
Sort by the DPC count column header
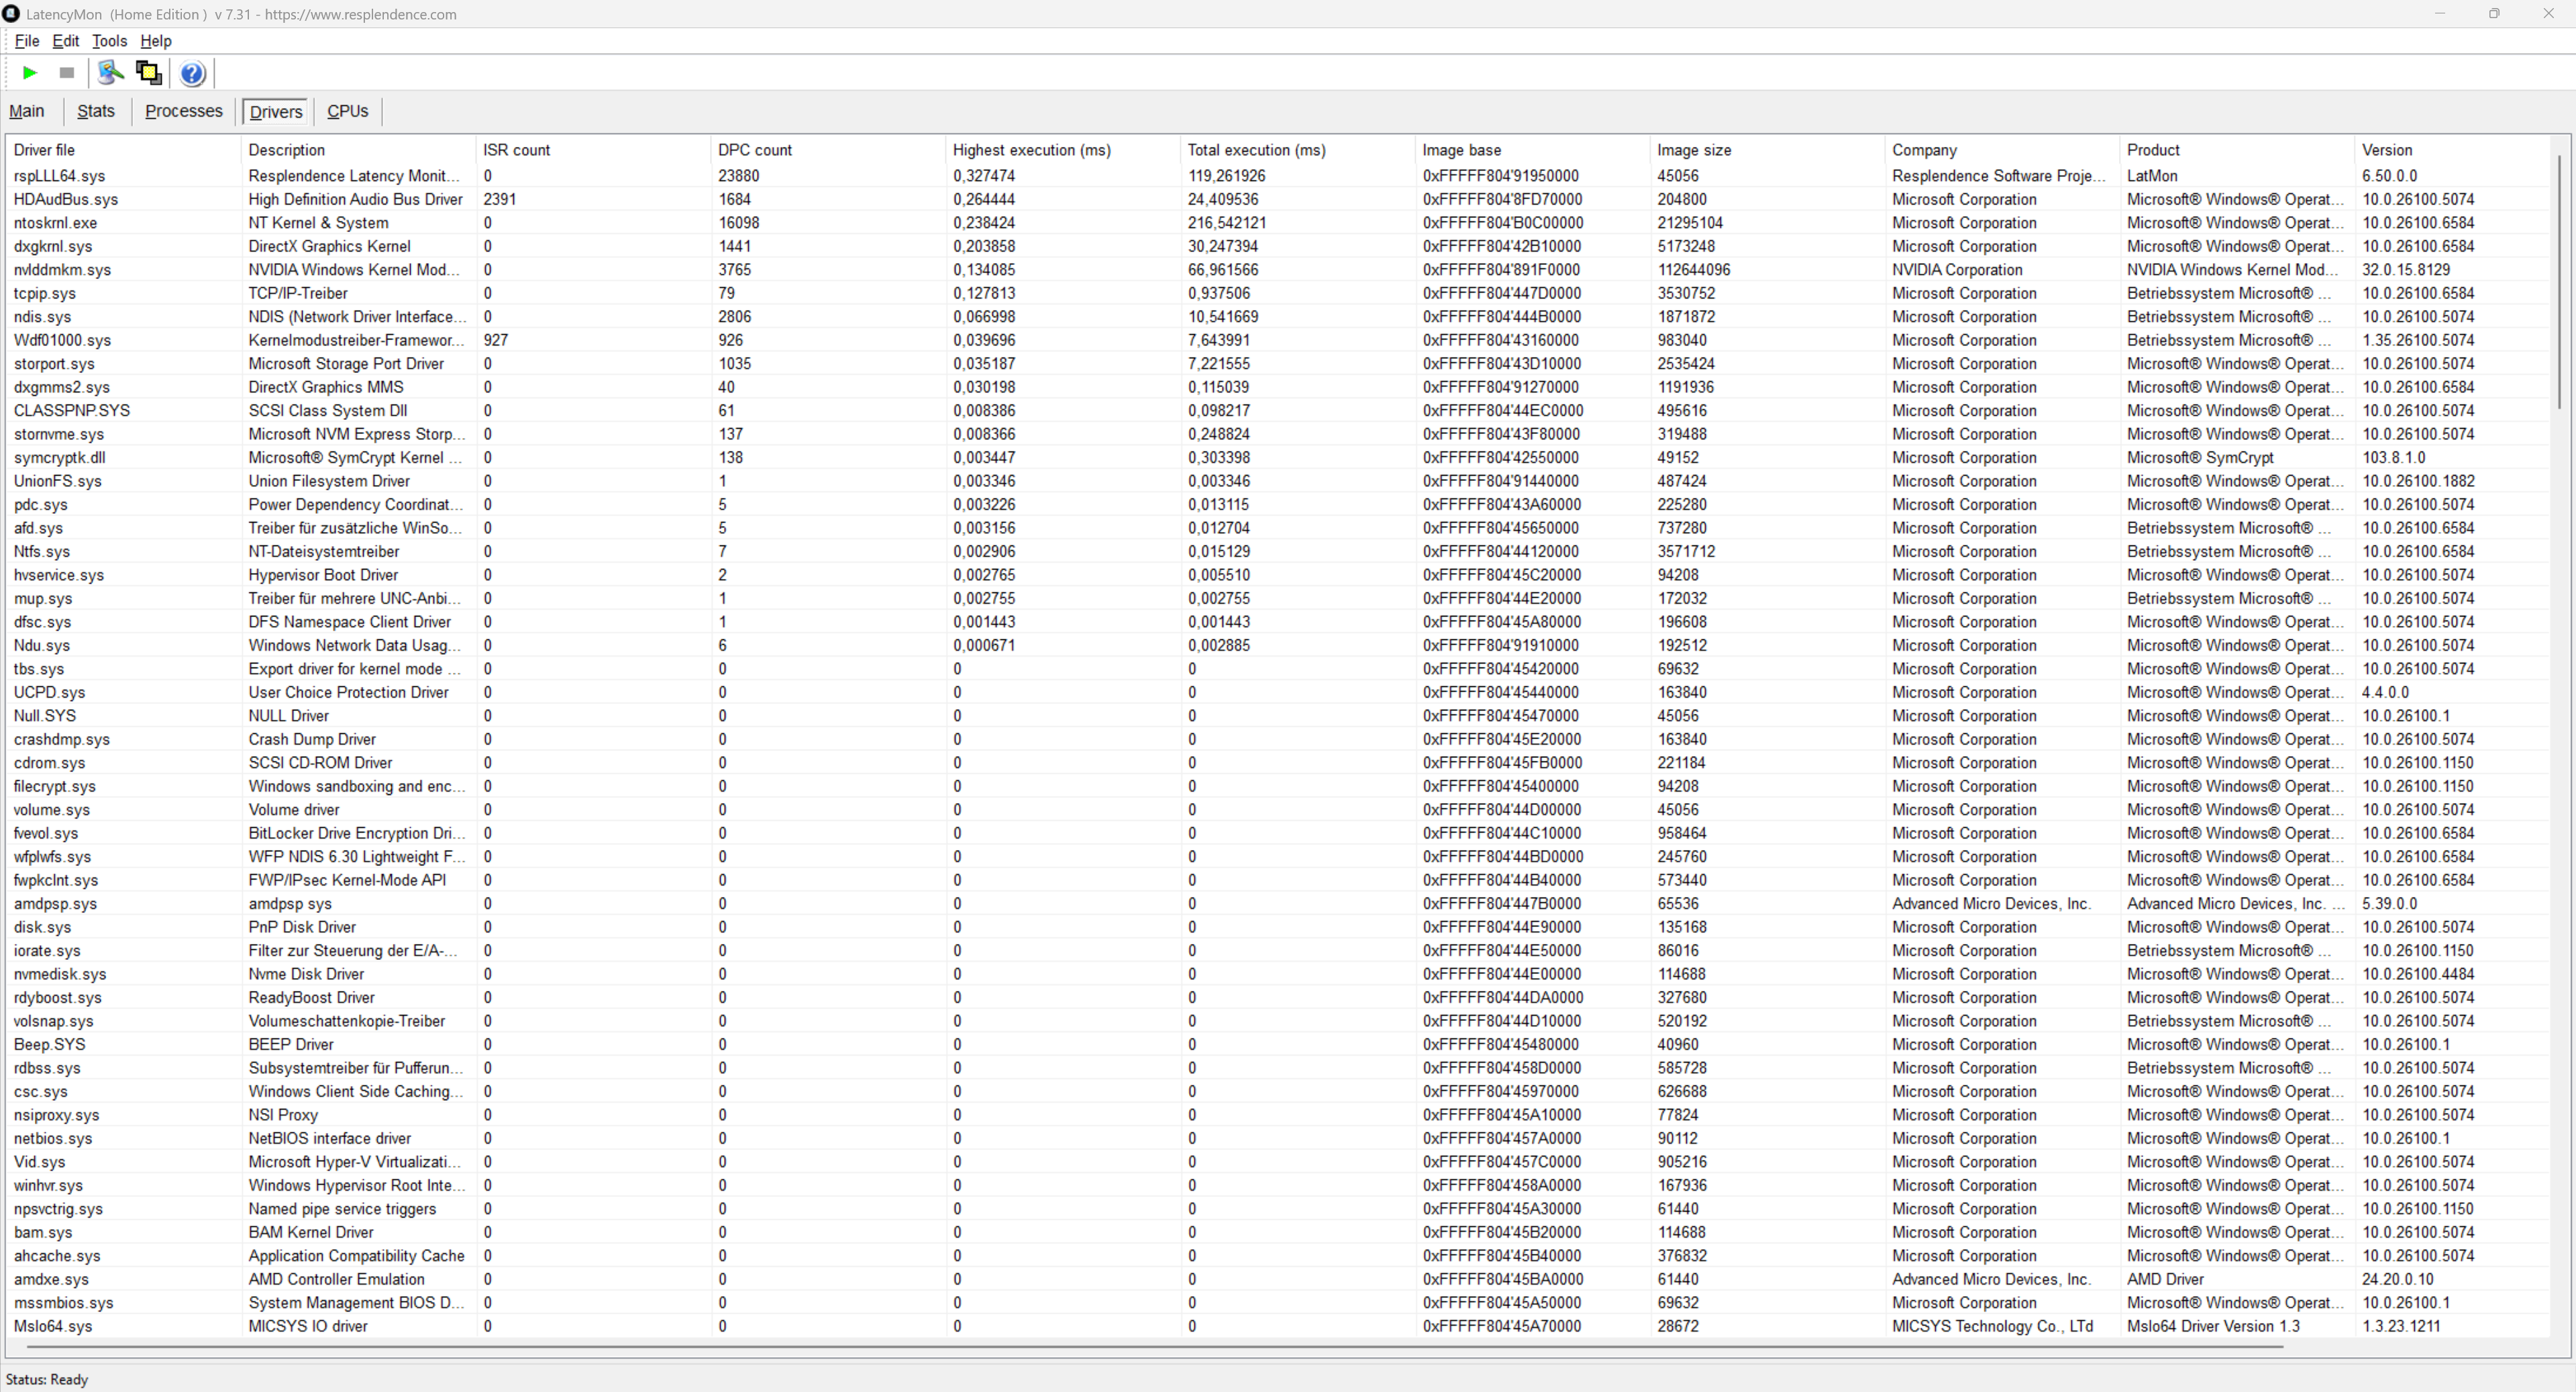(x=754, y=150)
